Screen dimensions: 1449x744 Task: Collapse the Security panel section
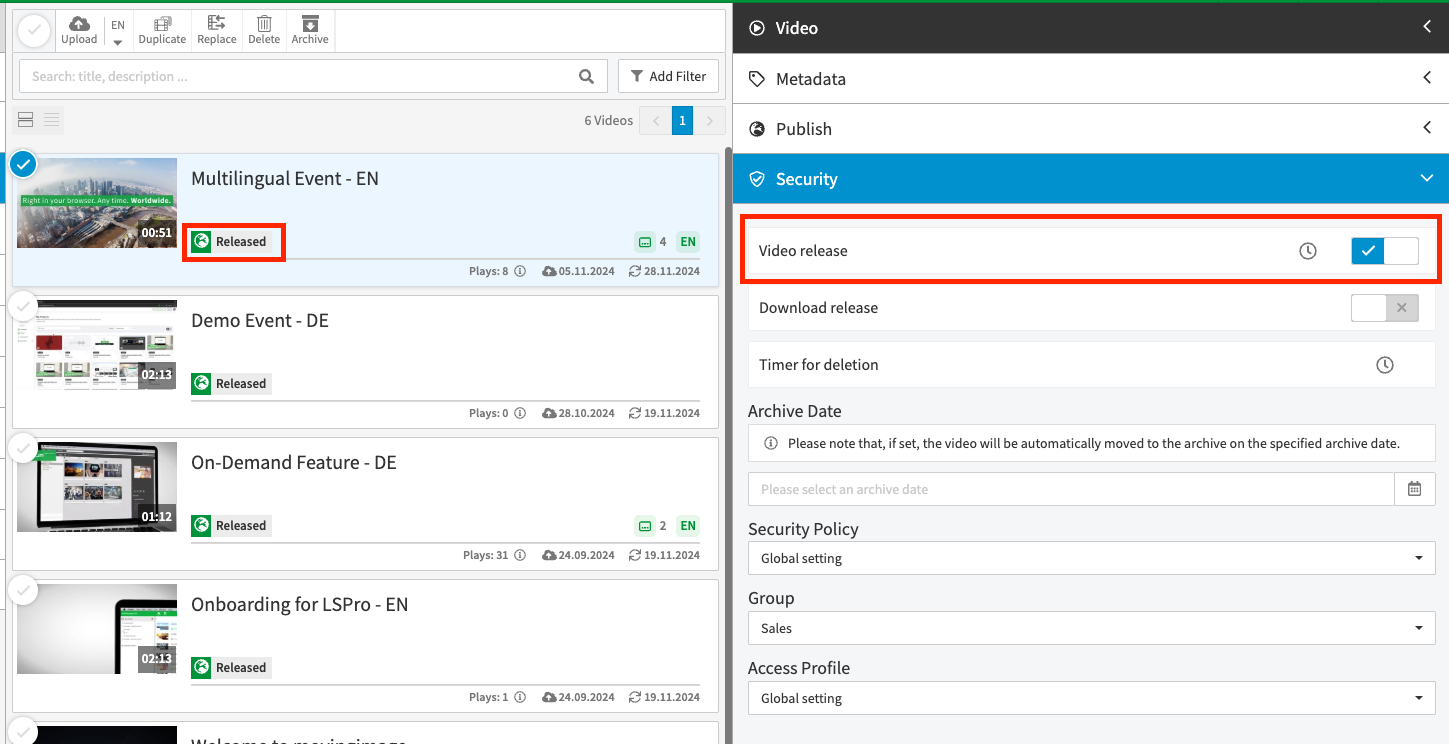[x=1091, y=179]
